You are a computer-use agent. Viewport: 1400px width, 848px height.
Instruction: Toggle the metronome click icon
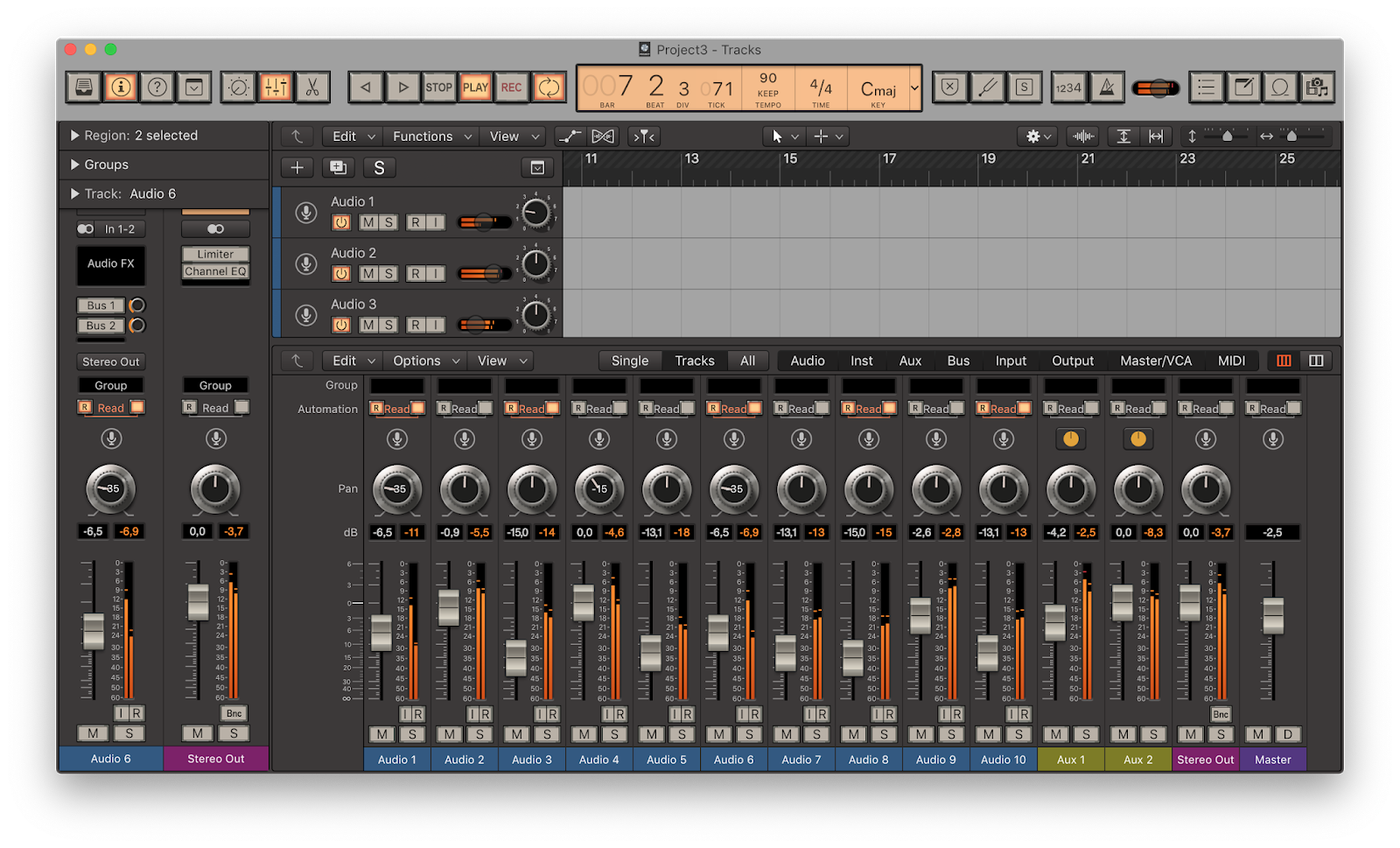(x=1105, y=87)
